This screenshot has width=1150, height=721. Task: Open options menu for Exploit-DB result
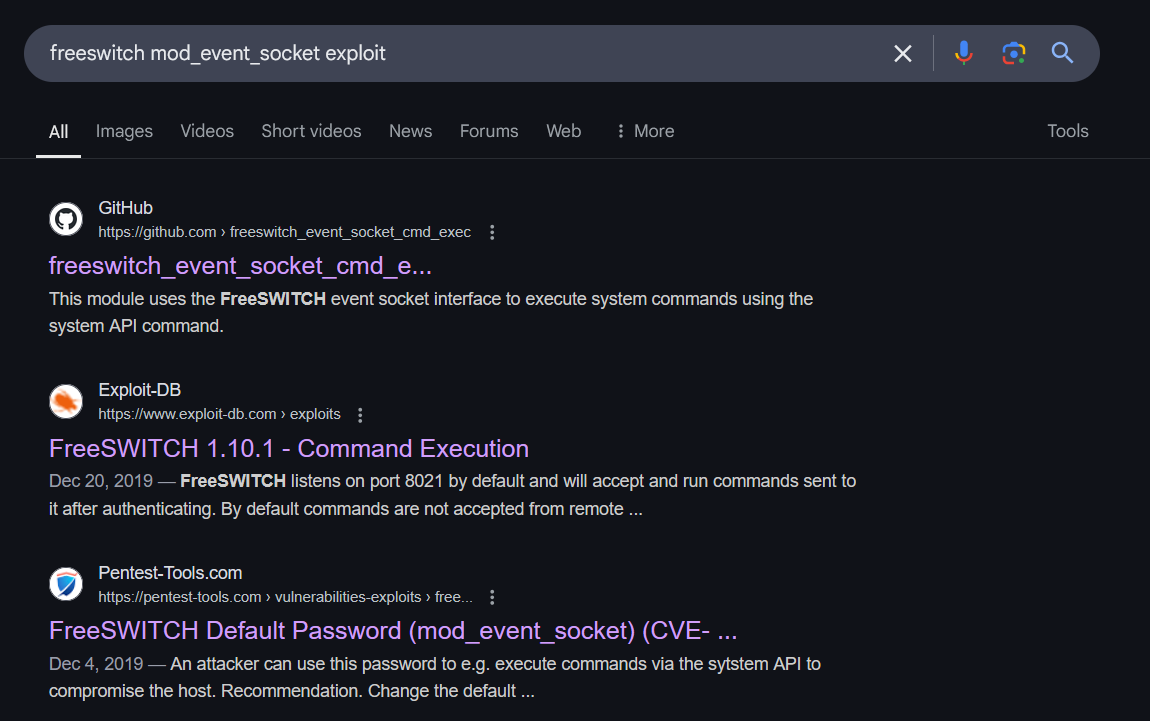(360, 415)
